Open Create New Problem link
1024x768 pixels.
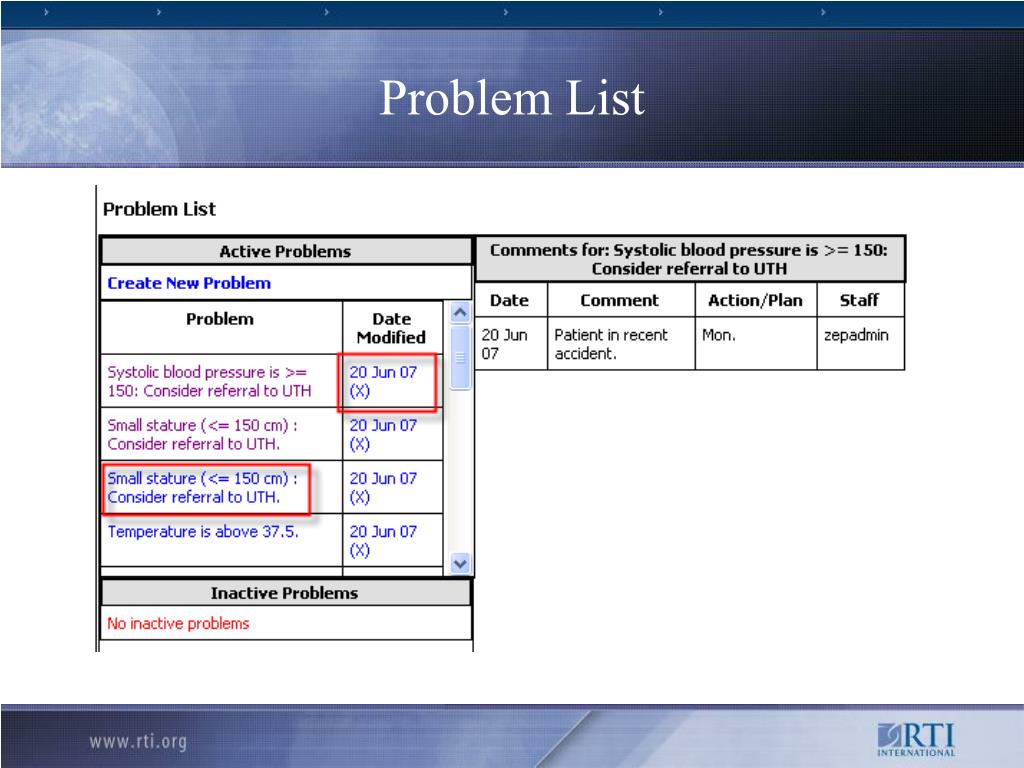[189, 283]
